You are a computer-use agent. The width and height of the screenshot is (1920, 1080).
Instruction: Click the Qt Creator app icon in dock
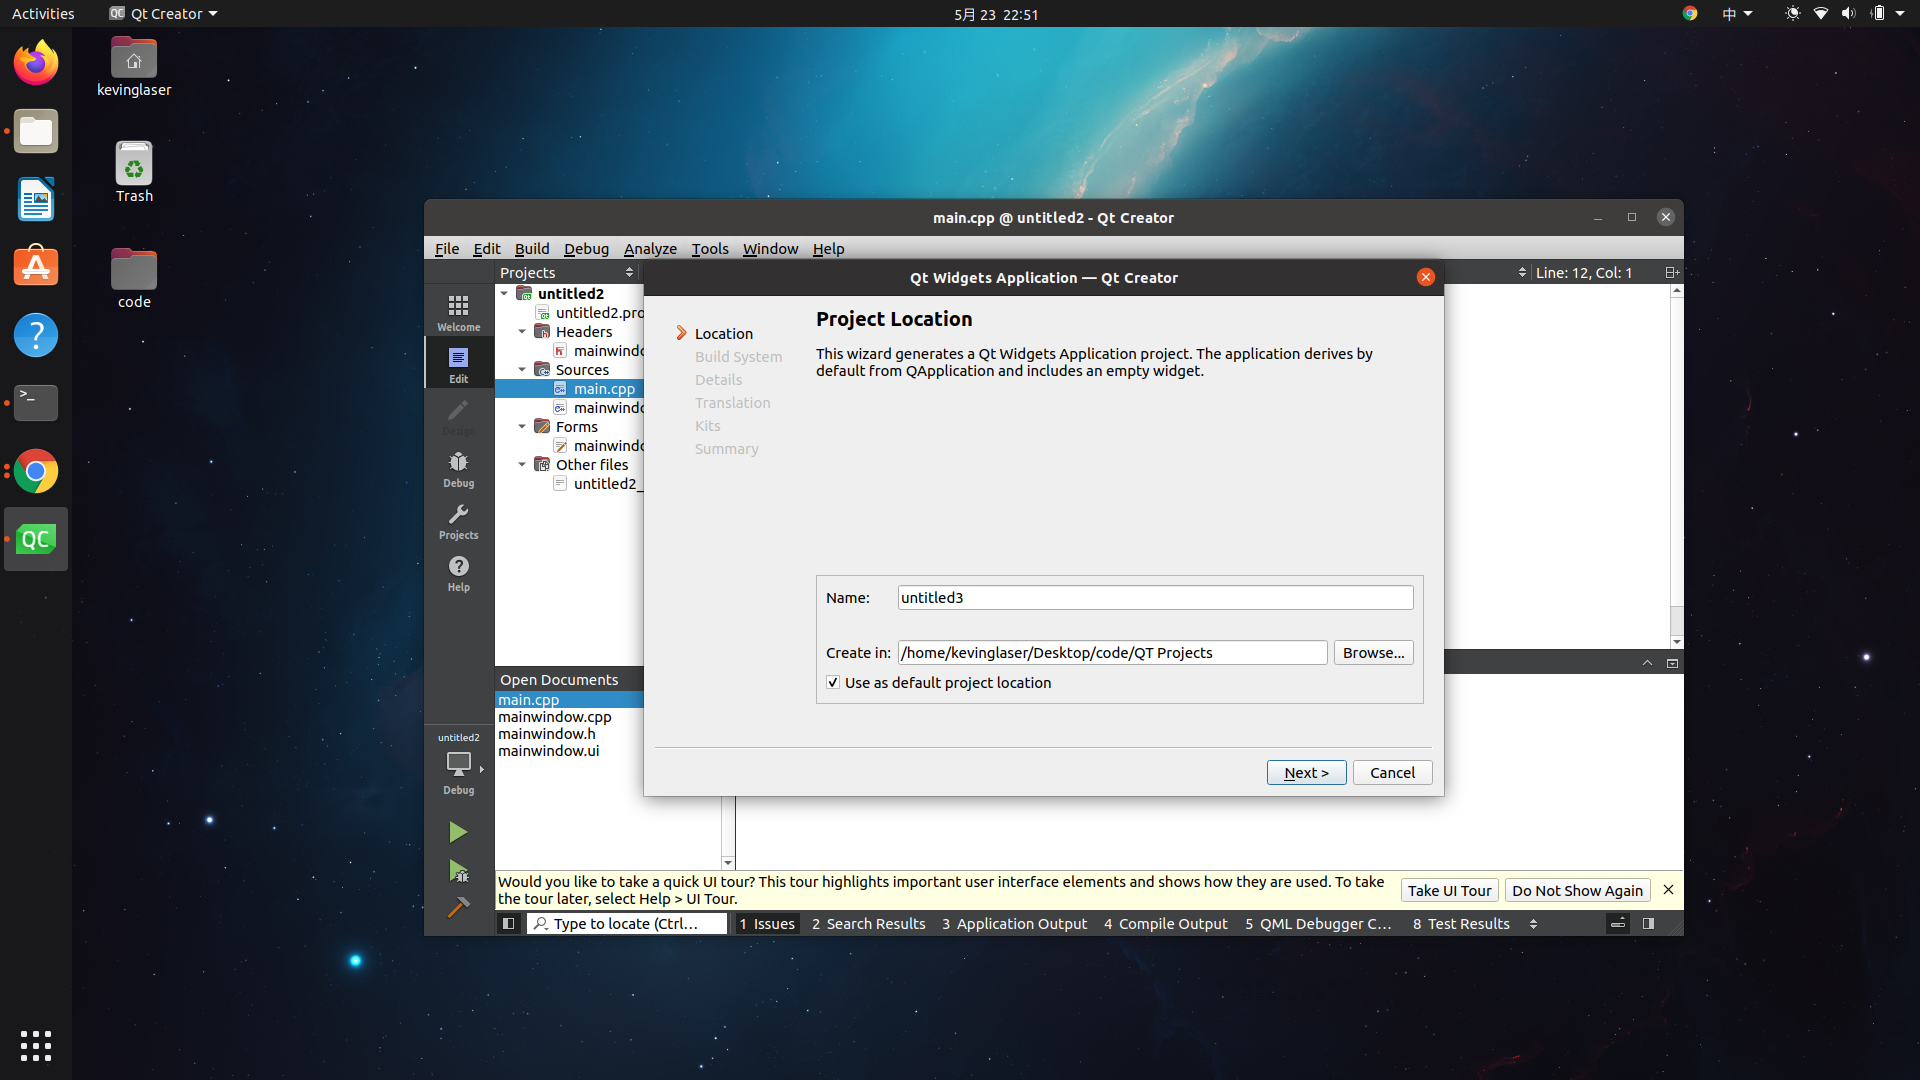[x=36, y=539]
